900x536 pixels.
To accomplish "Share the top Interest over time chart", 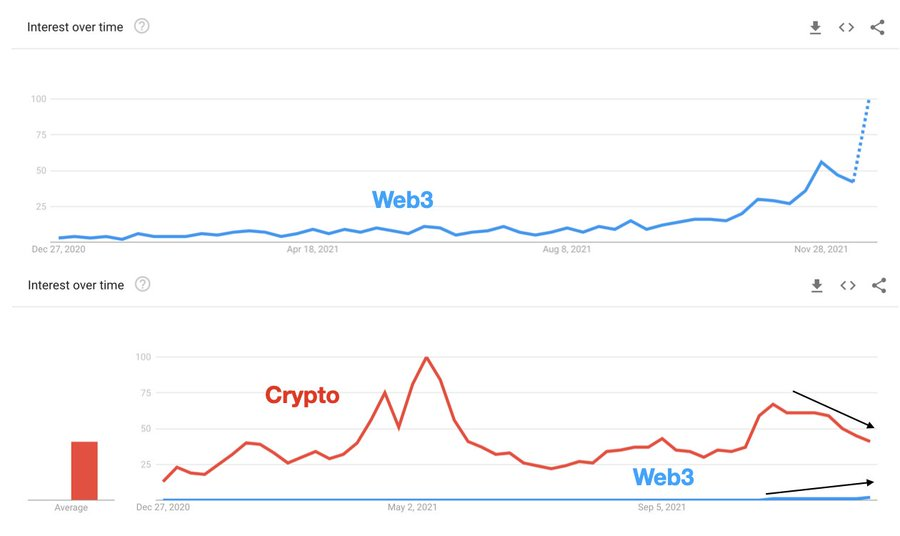I will [x=877, y=27].
